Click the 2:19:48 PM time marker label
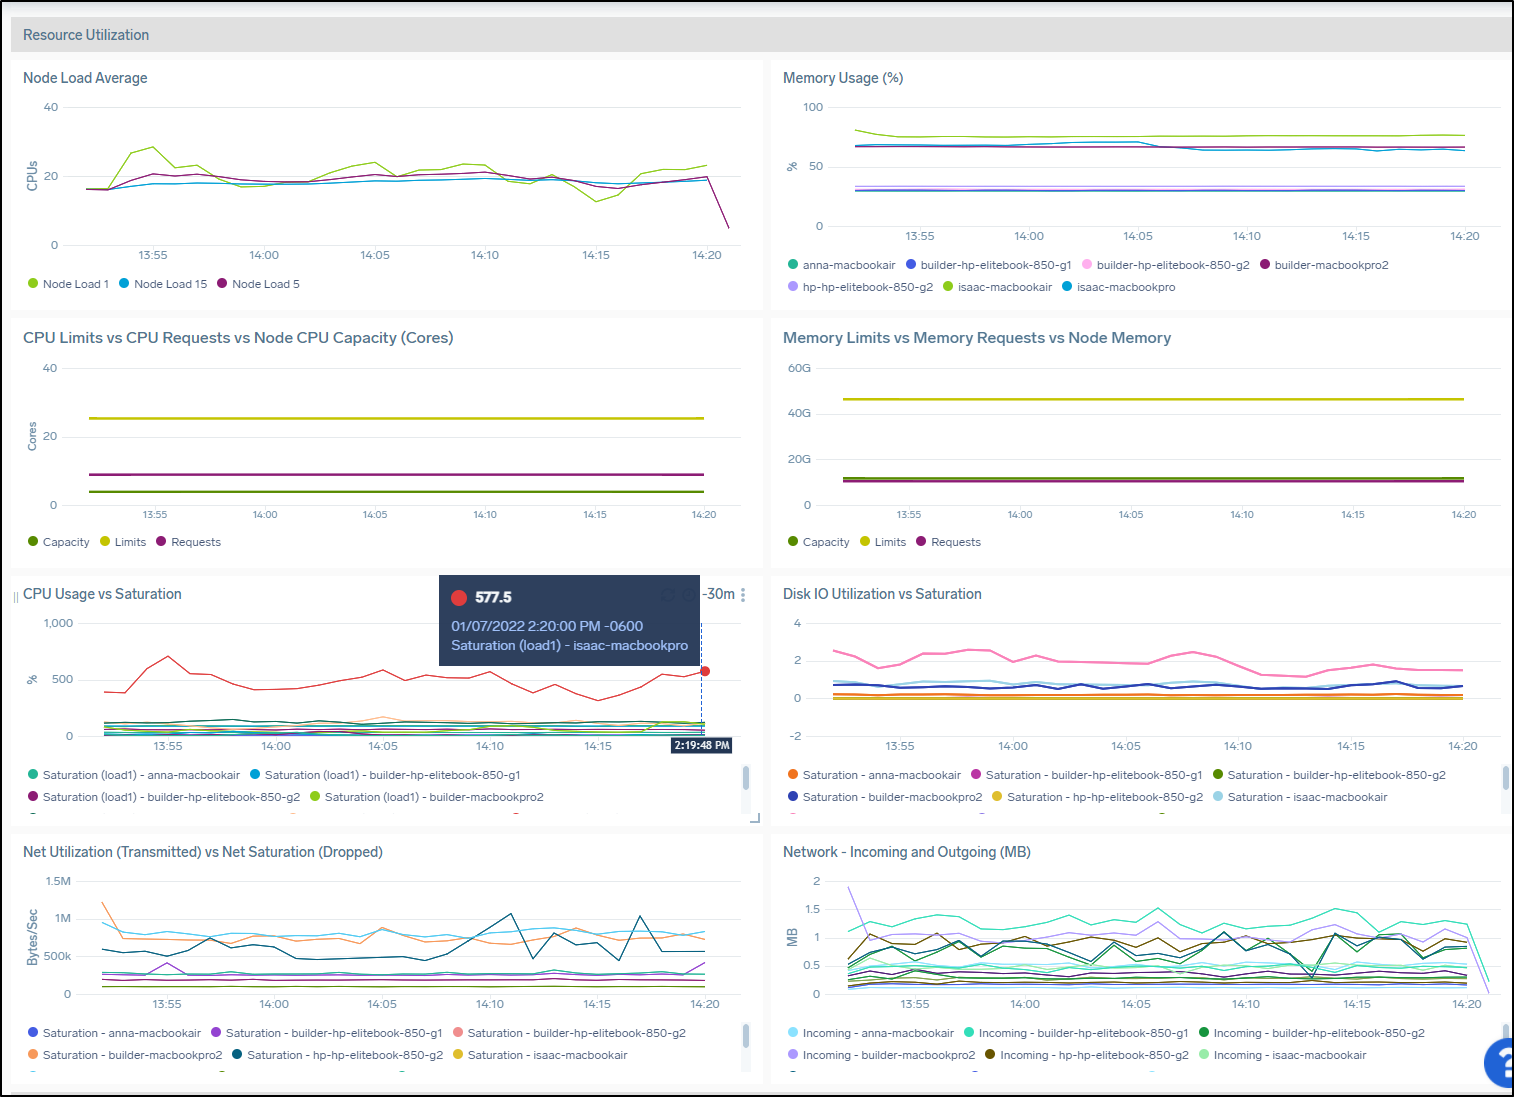 701,745
